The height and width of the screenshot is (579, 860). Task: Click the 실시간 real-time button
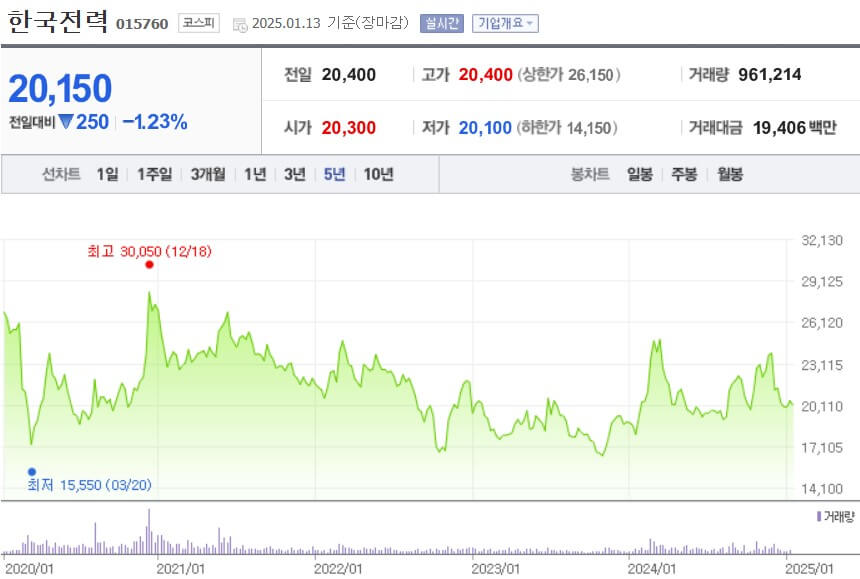tap(441, 21)
